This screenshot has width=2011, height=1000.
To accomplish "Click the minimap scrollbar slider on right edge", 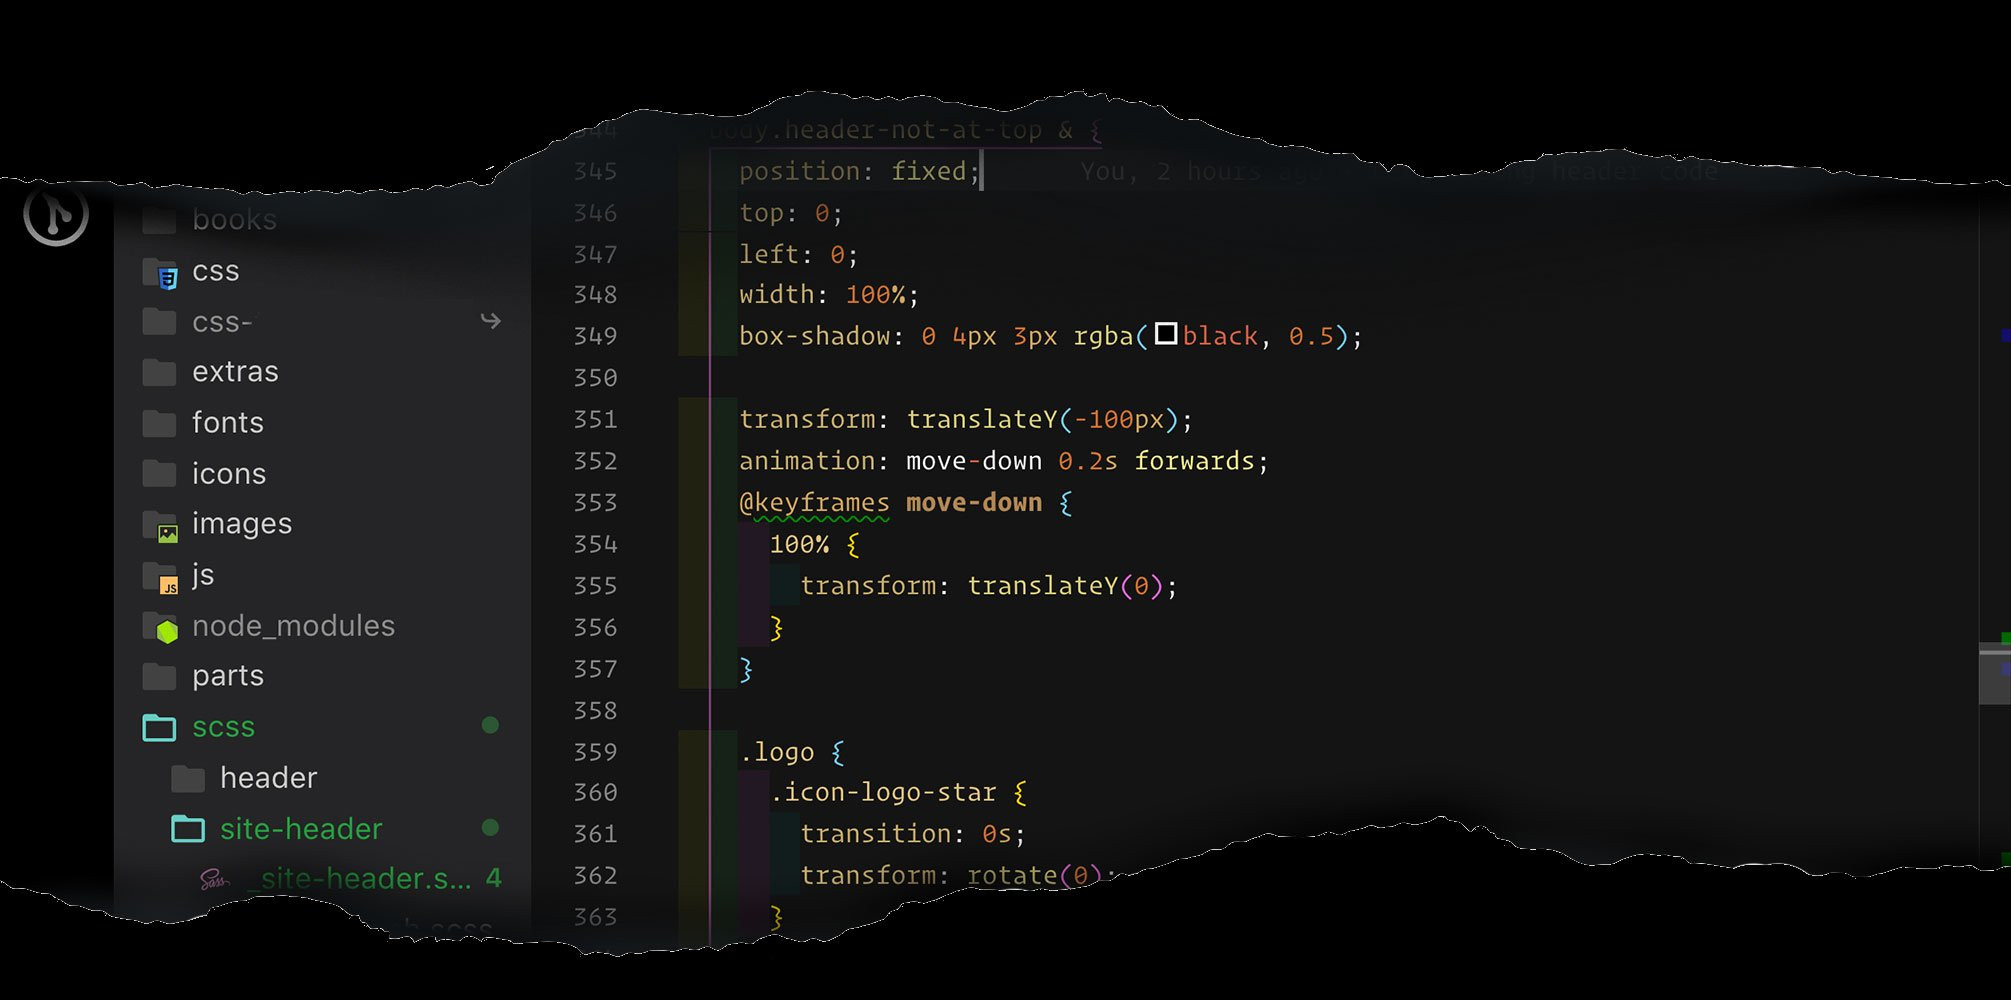I will (x=1994, y=676).
